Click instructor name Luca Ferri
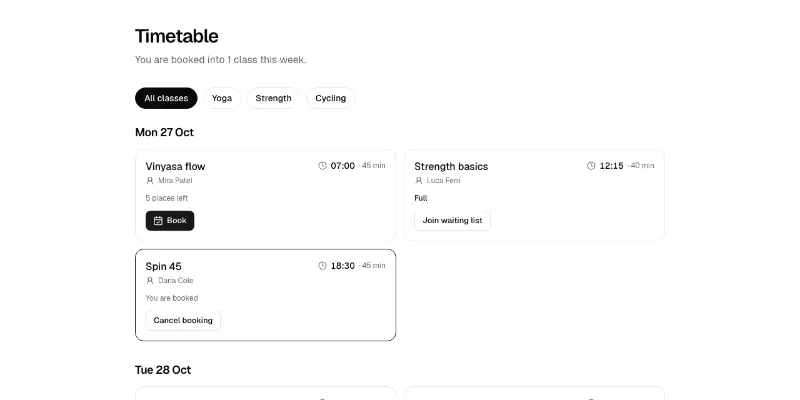The width and height of the screenshot is (800, 400). pos(443,181)
